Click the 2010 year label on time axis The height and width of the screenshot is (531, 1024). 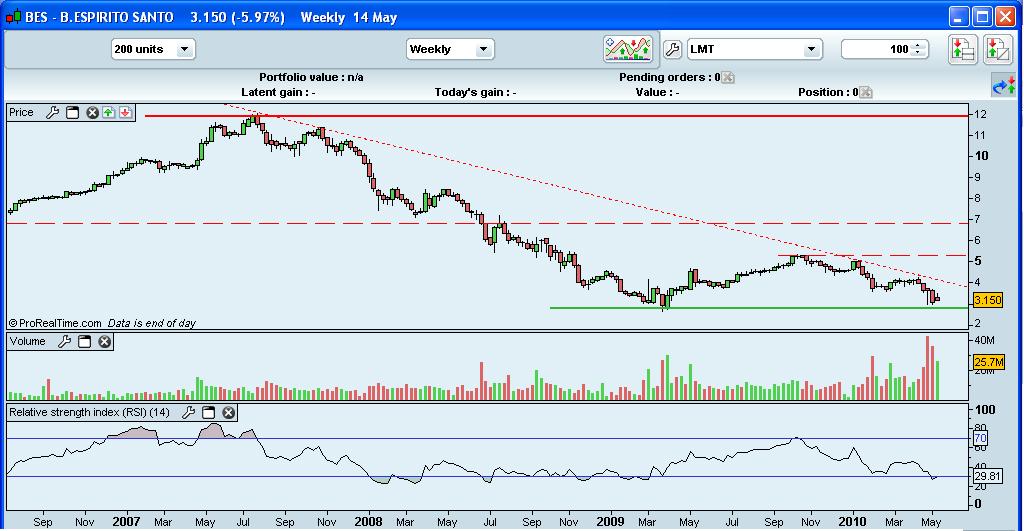(x=852, y=521)
